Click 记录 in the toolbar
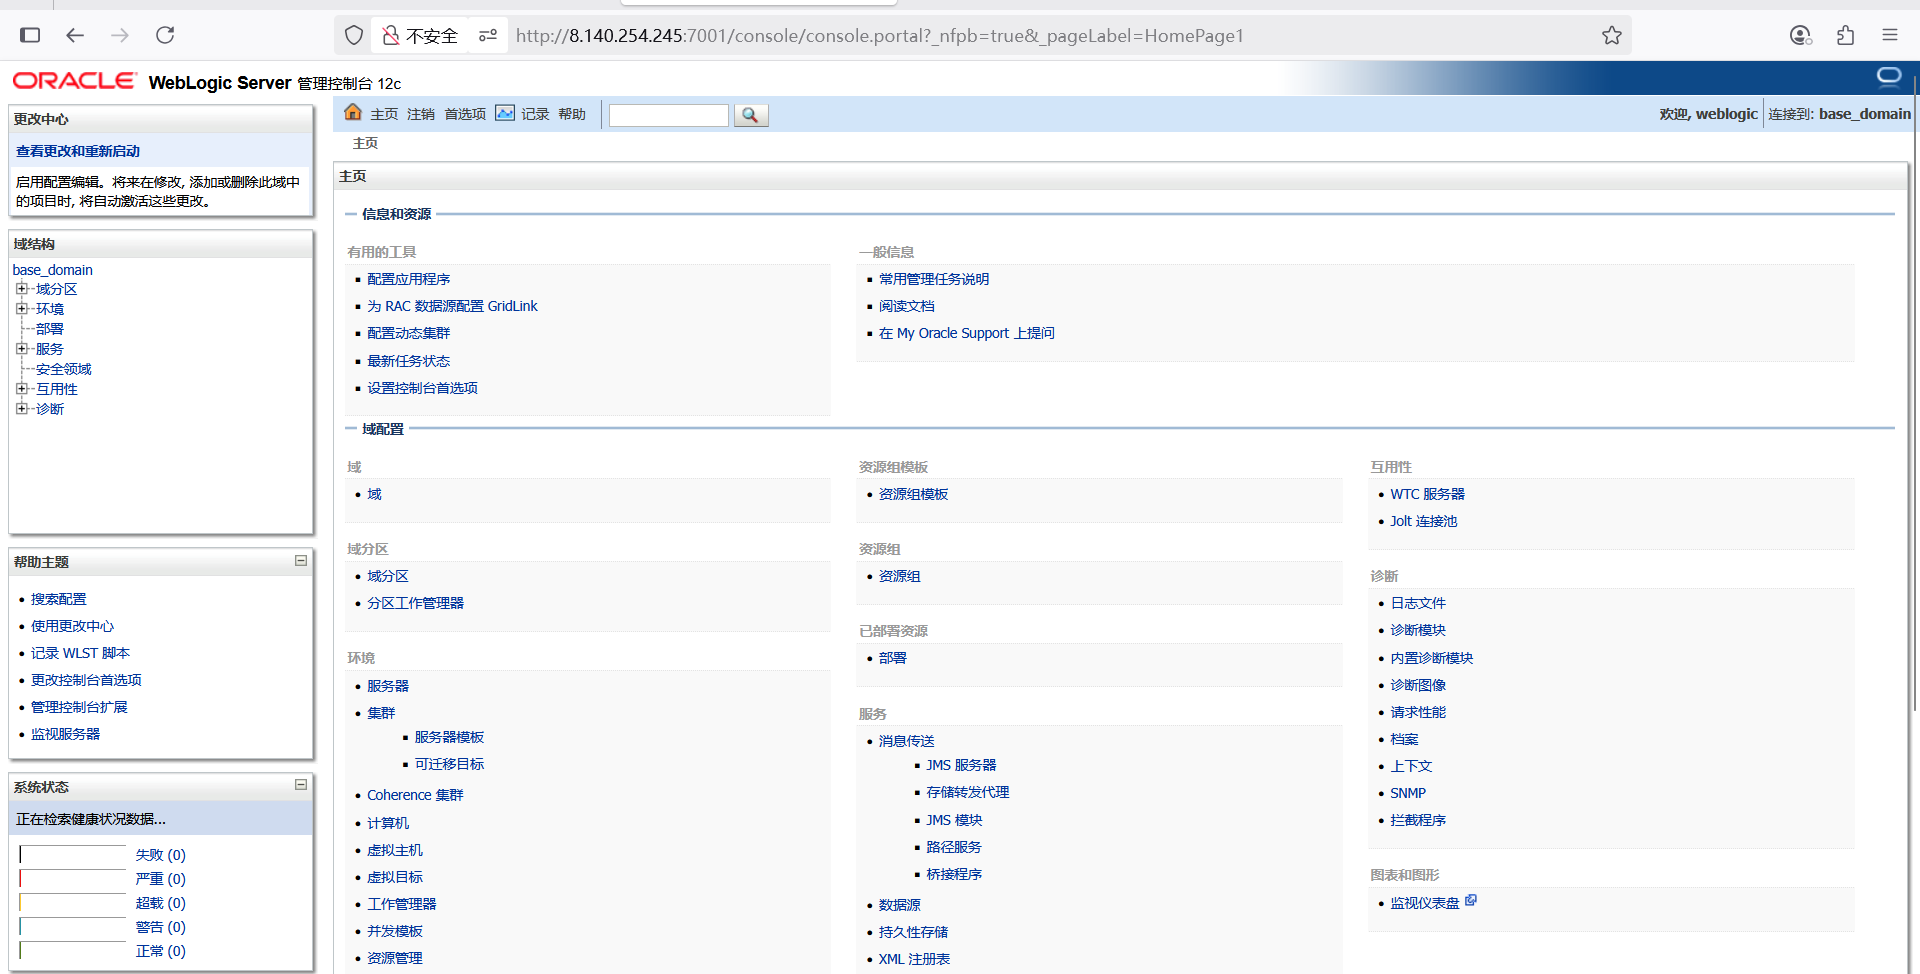Viewport: 1920px width, 974px height. tap(535, 114)
